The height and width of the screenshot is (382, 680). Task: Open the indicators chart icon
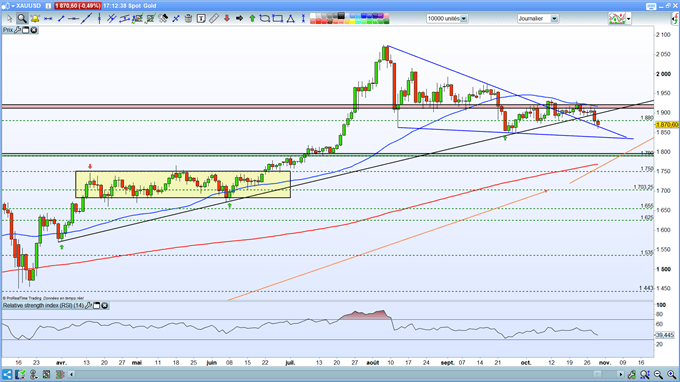click(x=617, y=18)
